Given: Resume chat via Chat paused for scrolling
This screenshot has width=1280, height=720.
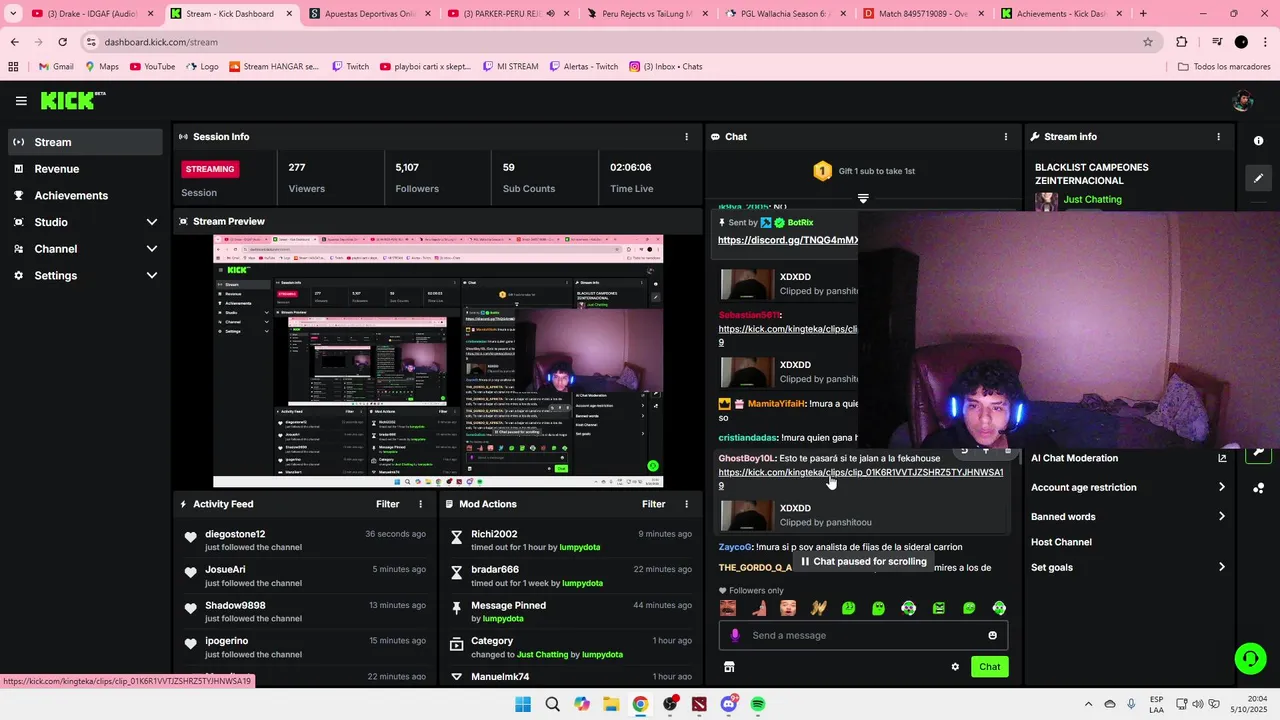Looking at the screenshot, I should tap(864, 562).
